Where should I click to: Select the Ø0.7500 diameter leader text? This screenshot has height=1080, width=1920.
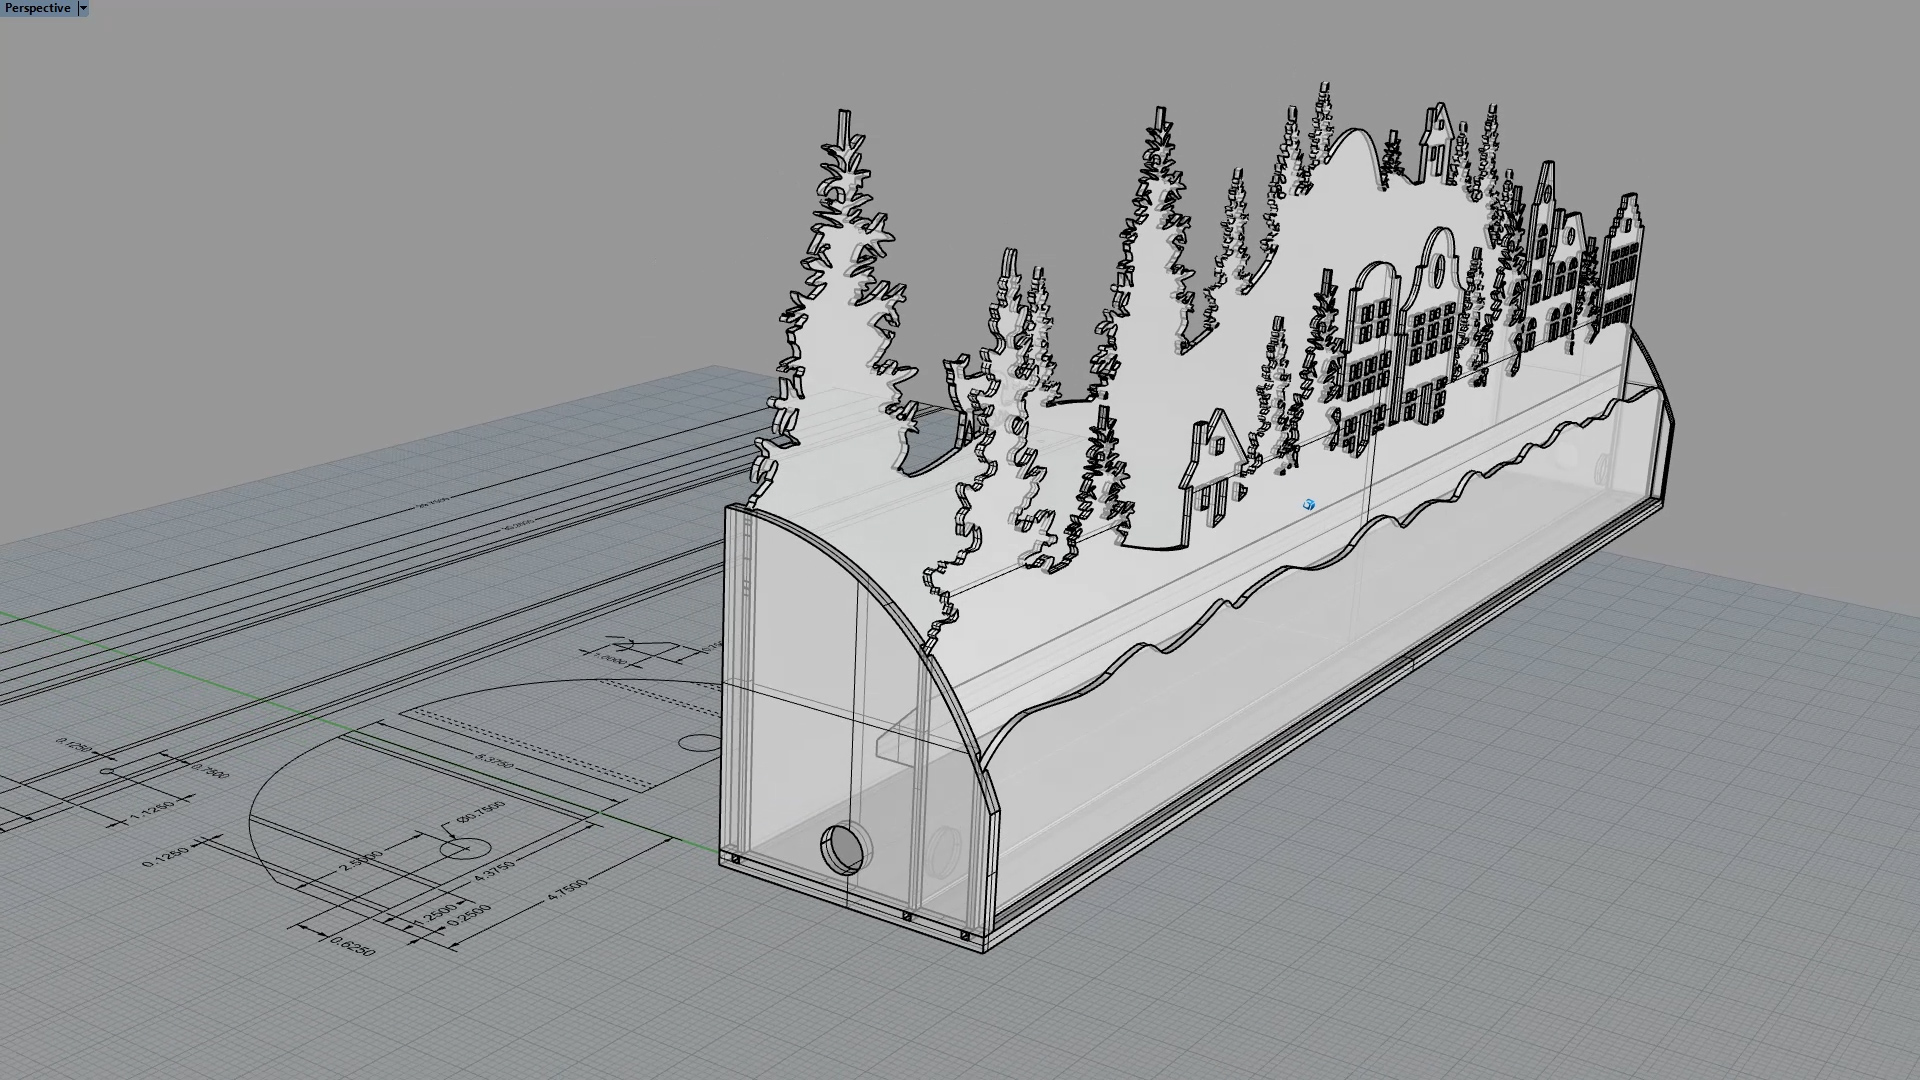[480, 811]
